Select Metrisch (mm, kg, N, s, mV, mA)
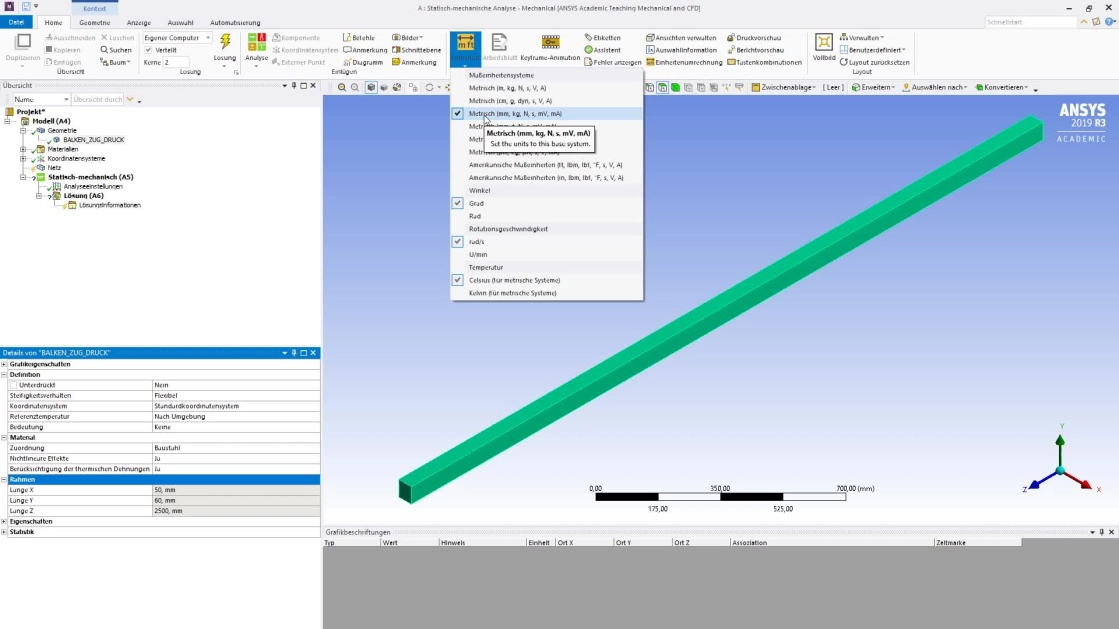This screenshot has height=629, width=1119. pyautogui.click(x=547, y=114)
